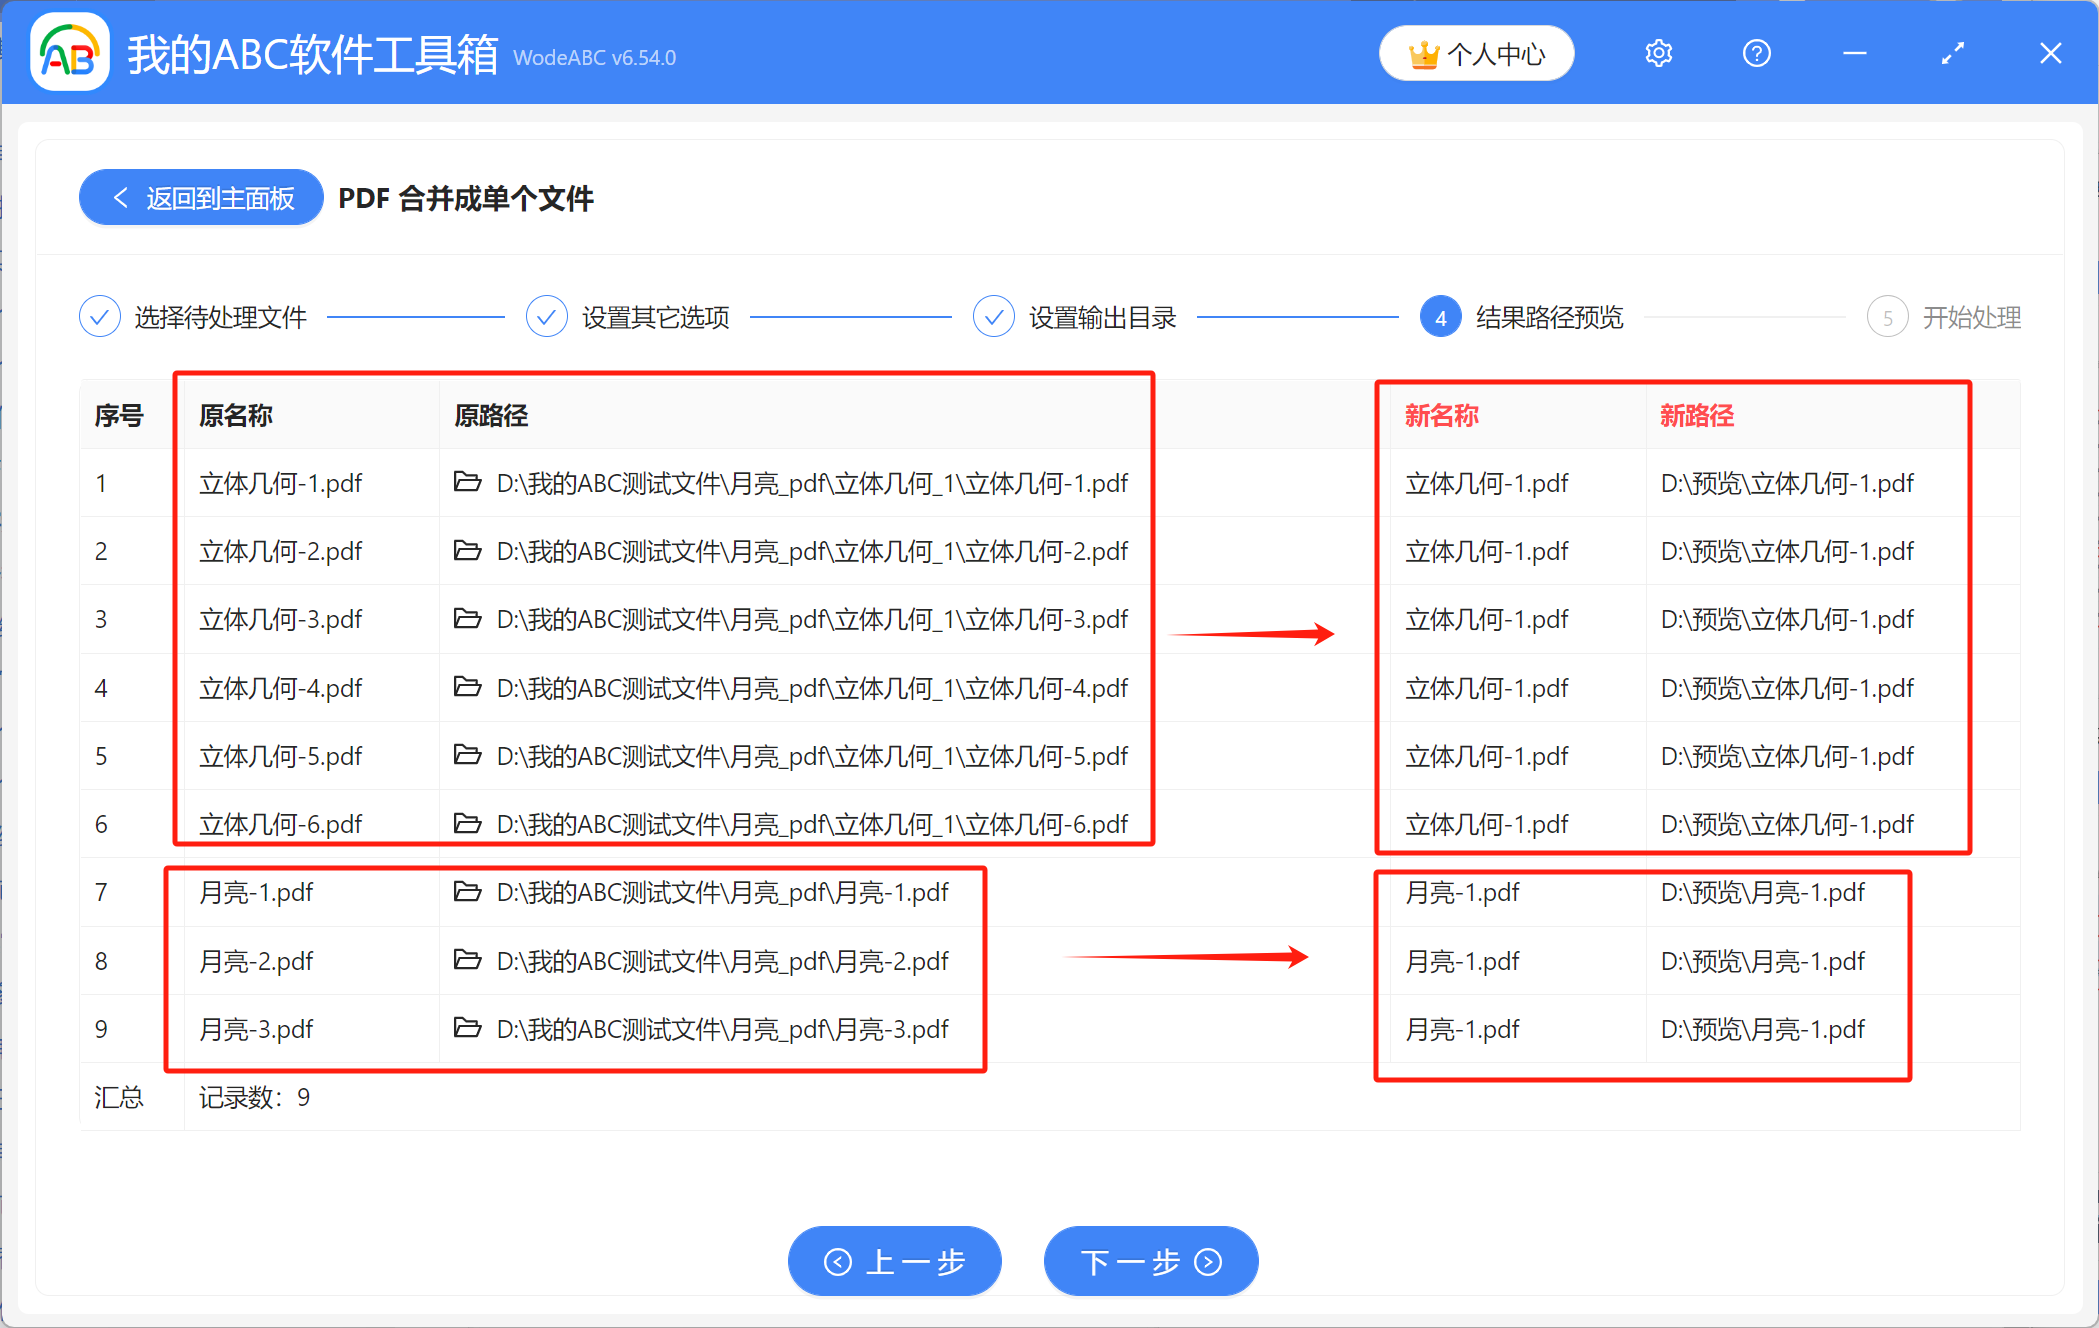Click the 返回到主面板 button

(200, 197)
